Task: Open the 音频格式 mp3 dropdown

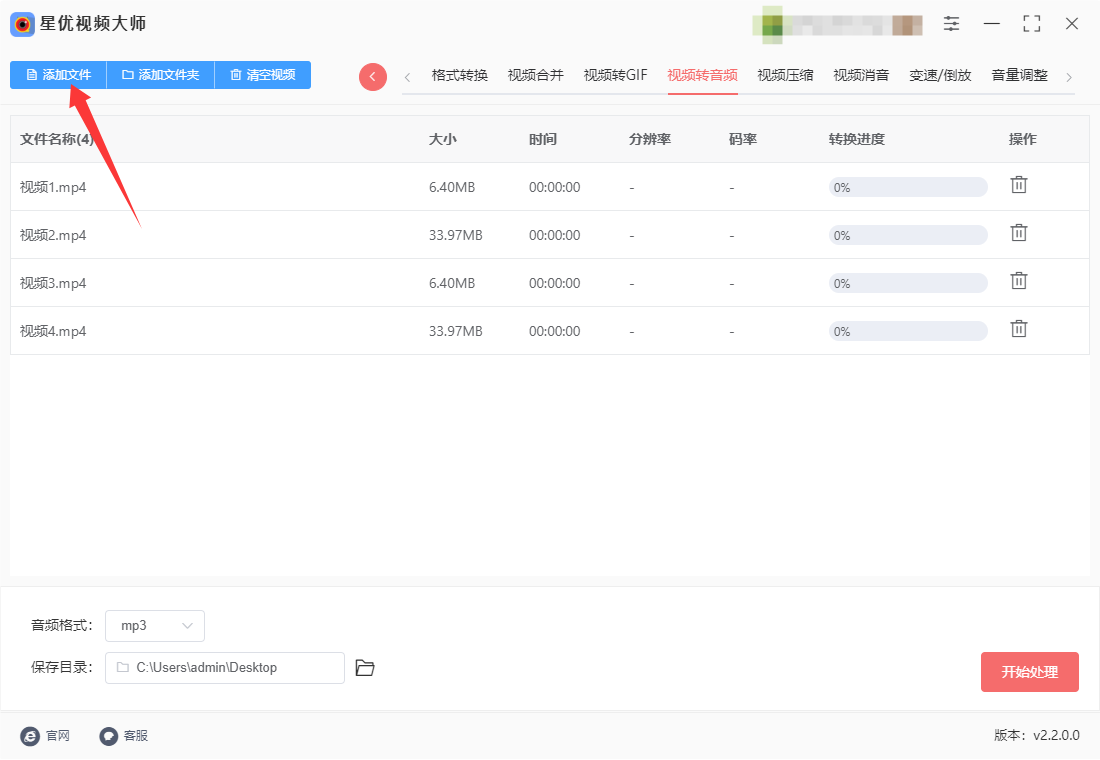Action: pos(155,626)
